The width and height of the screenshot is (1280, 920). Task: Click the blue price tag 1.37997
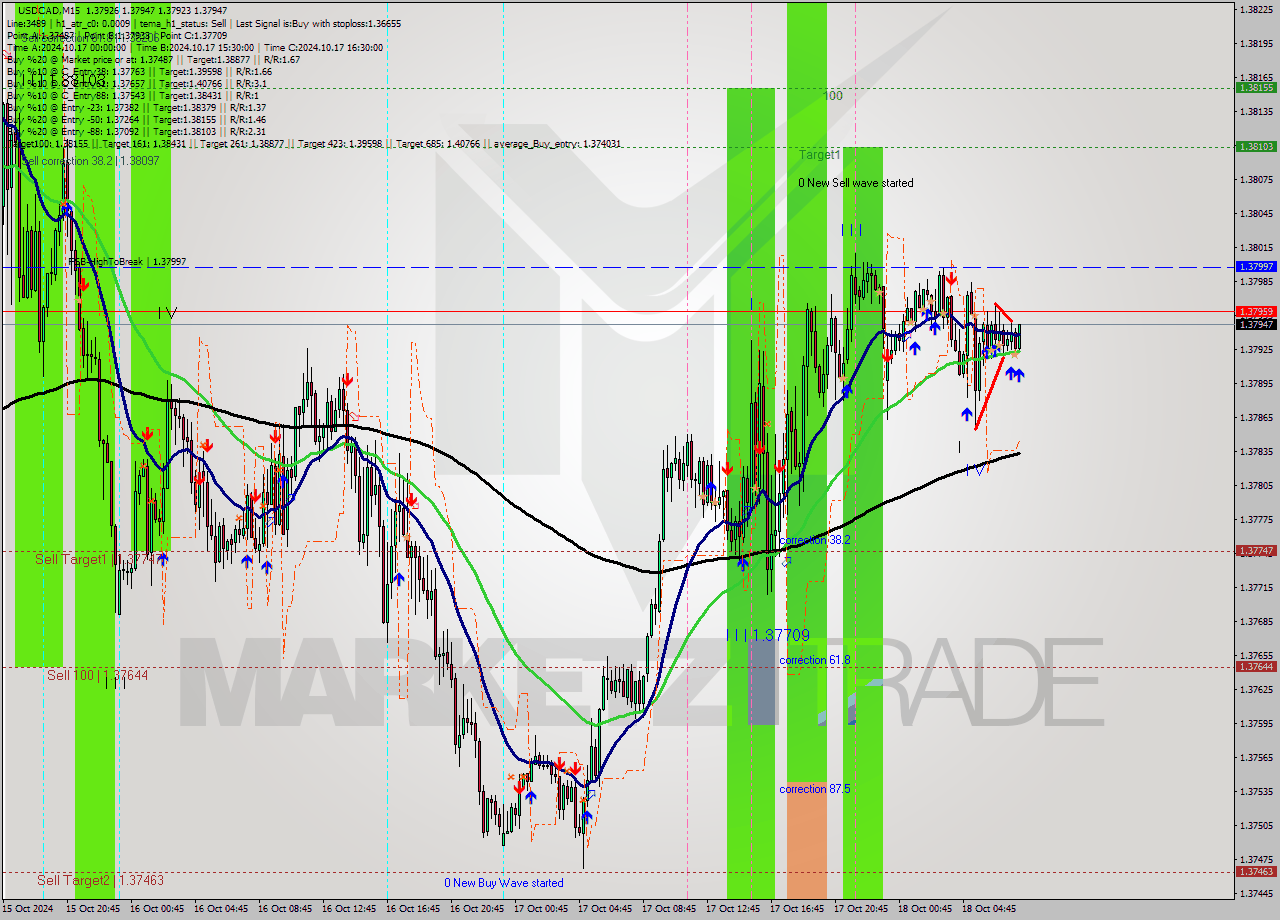1256,267
